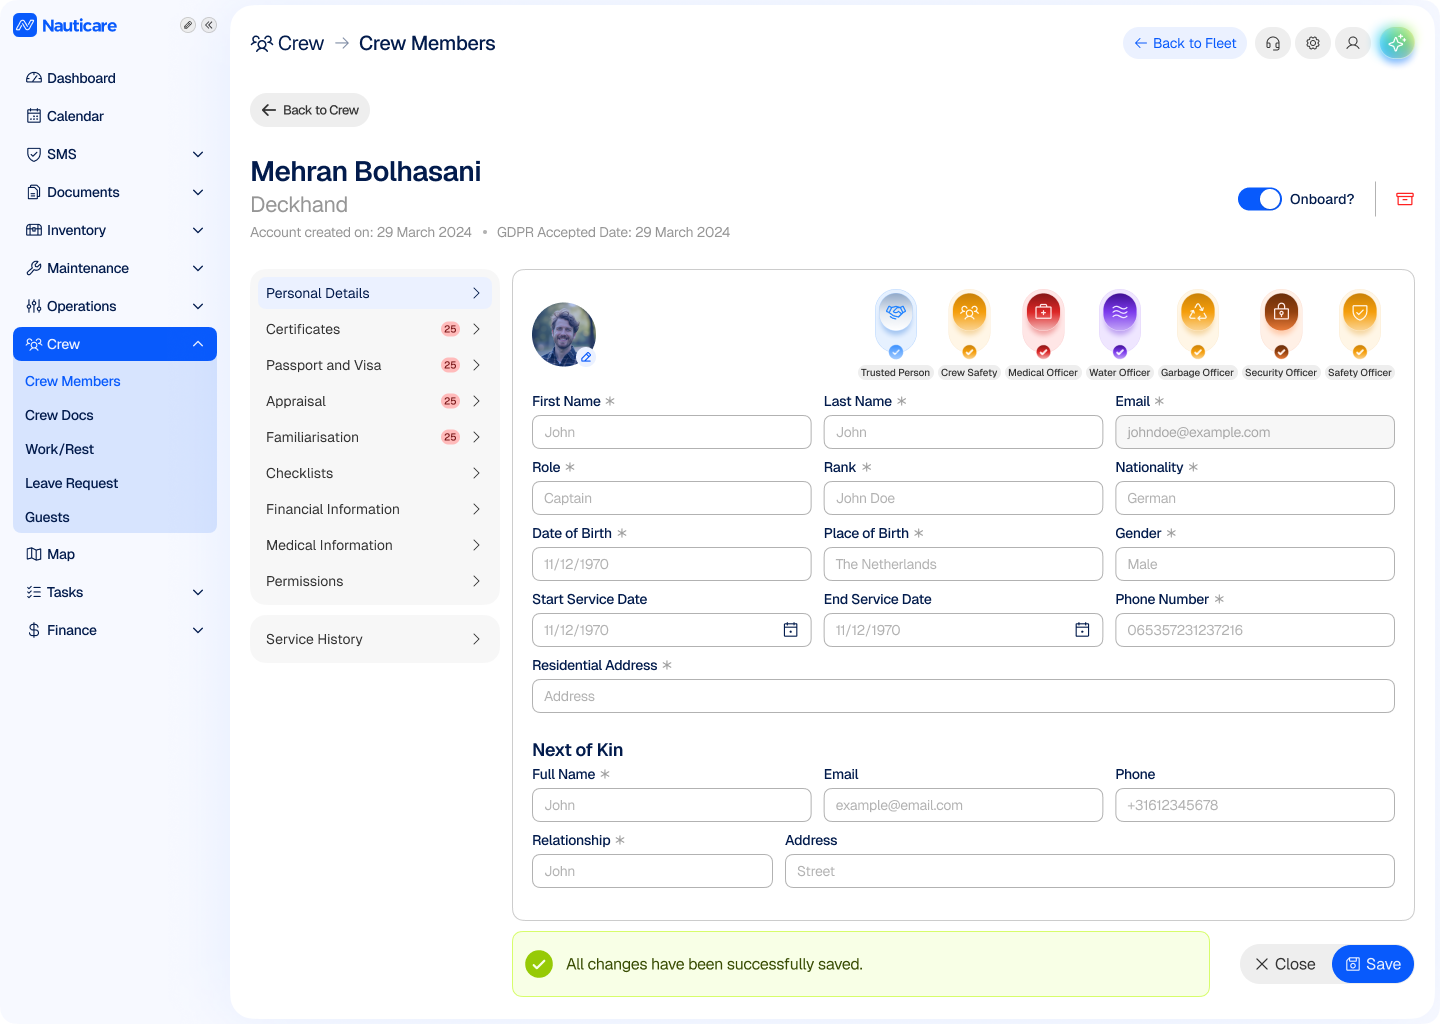Toggle the Onboard switch
The height and width of the screenshot is (1024, 1440).
[1260, 199]
